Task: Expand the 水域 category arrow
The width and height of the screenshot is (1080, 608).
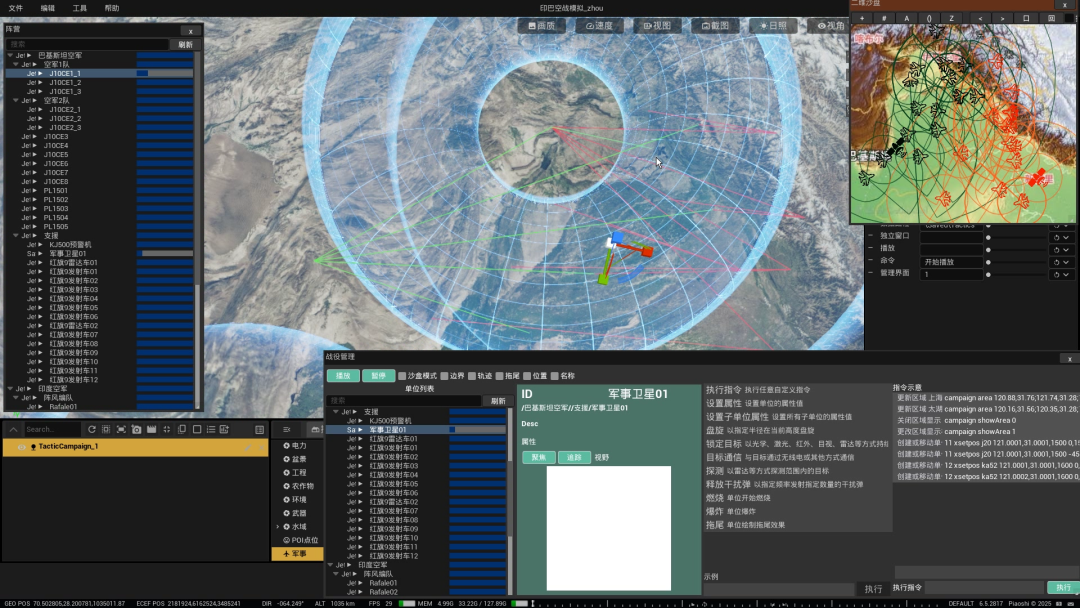Action: [x=278, y=527]
